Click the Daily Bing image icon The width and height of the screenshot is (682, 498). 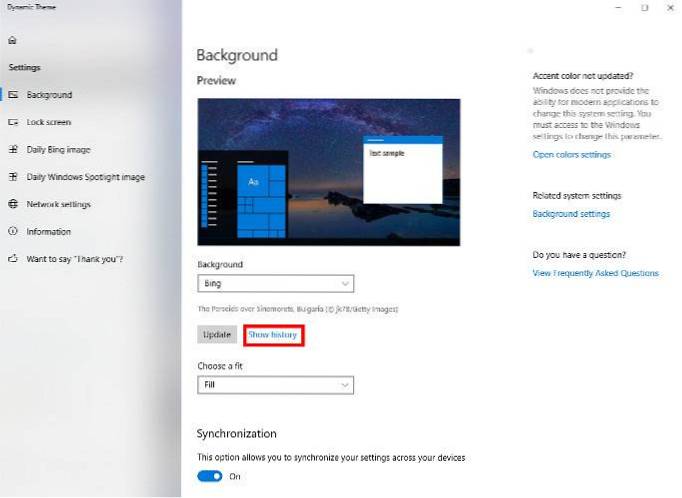(13, 150)
